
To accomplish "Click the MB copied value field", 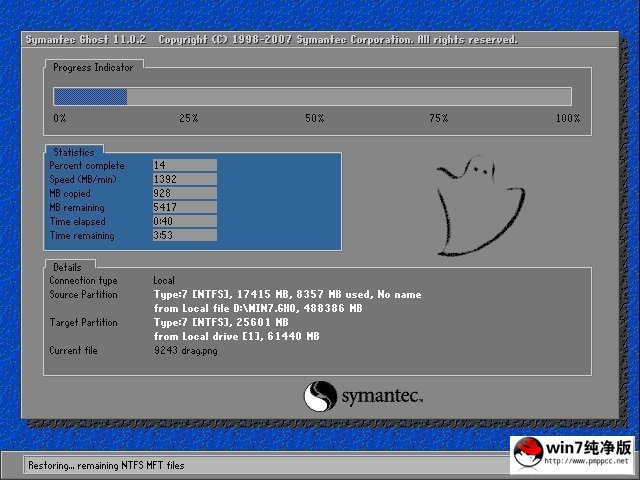I will 184,193.
